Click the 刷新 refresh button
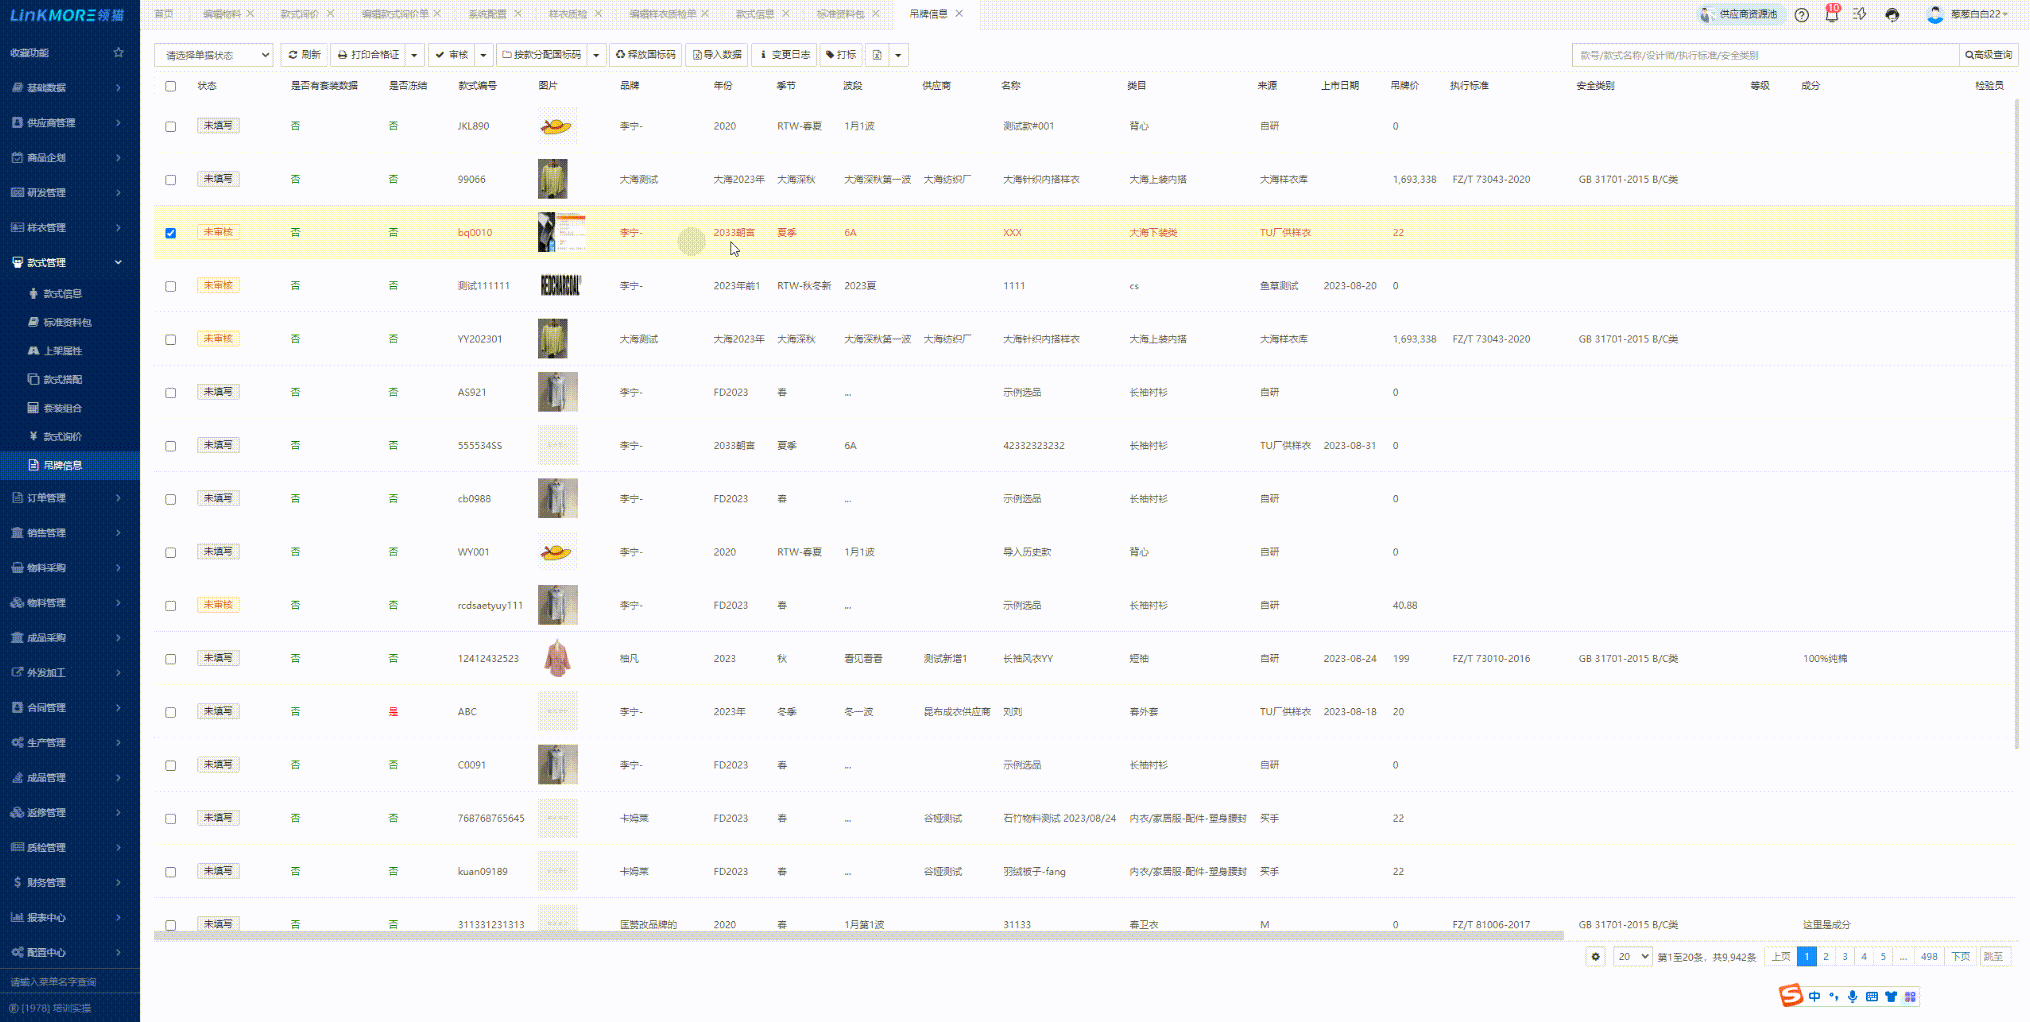2030x1022 pixels. tap(304, 55)
